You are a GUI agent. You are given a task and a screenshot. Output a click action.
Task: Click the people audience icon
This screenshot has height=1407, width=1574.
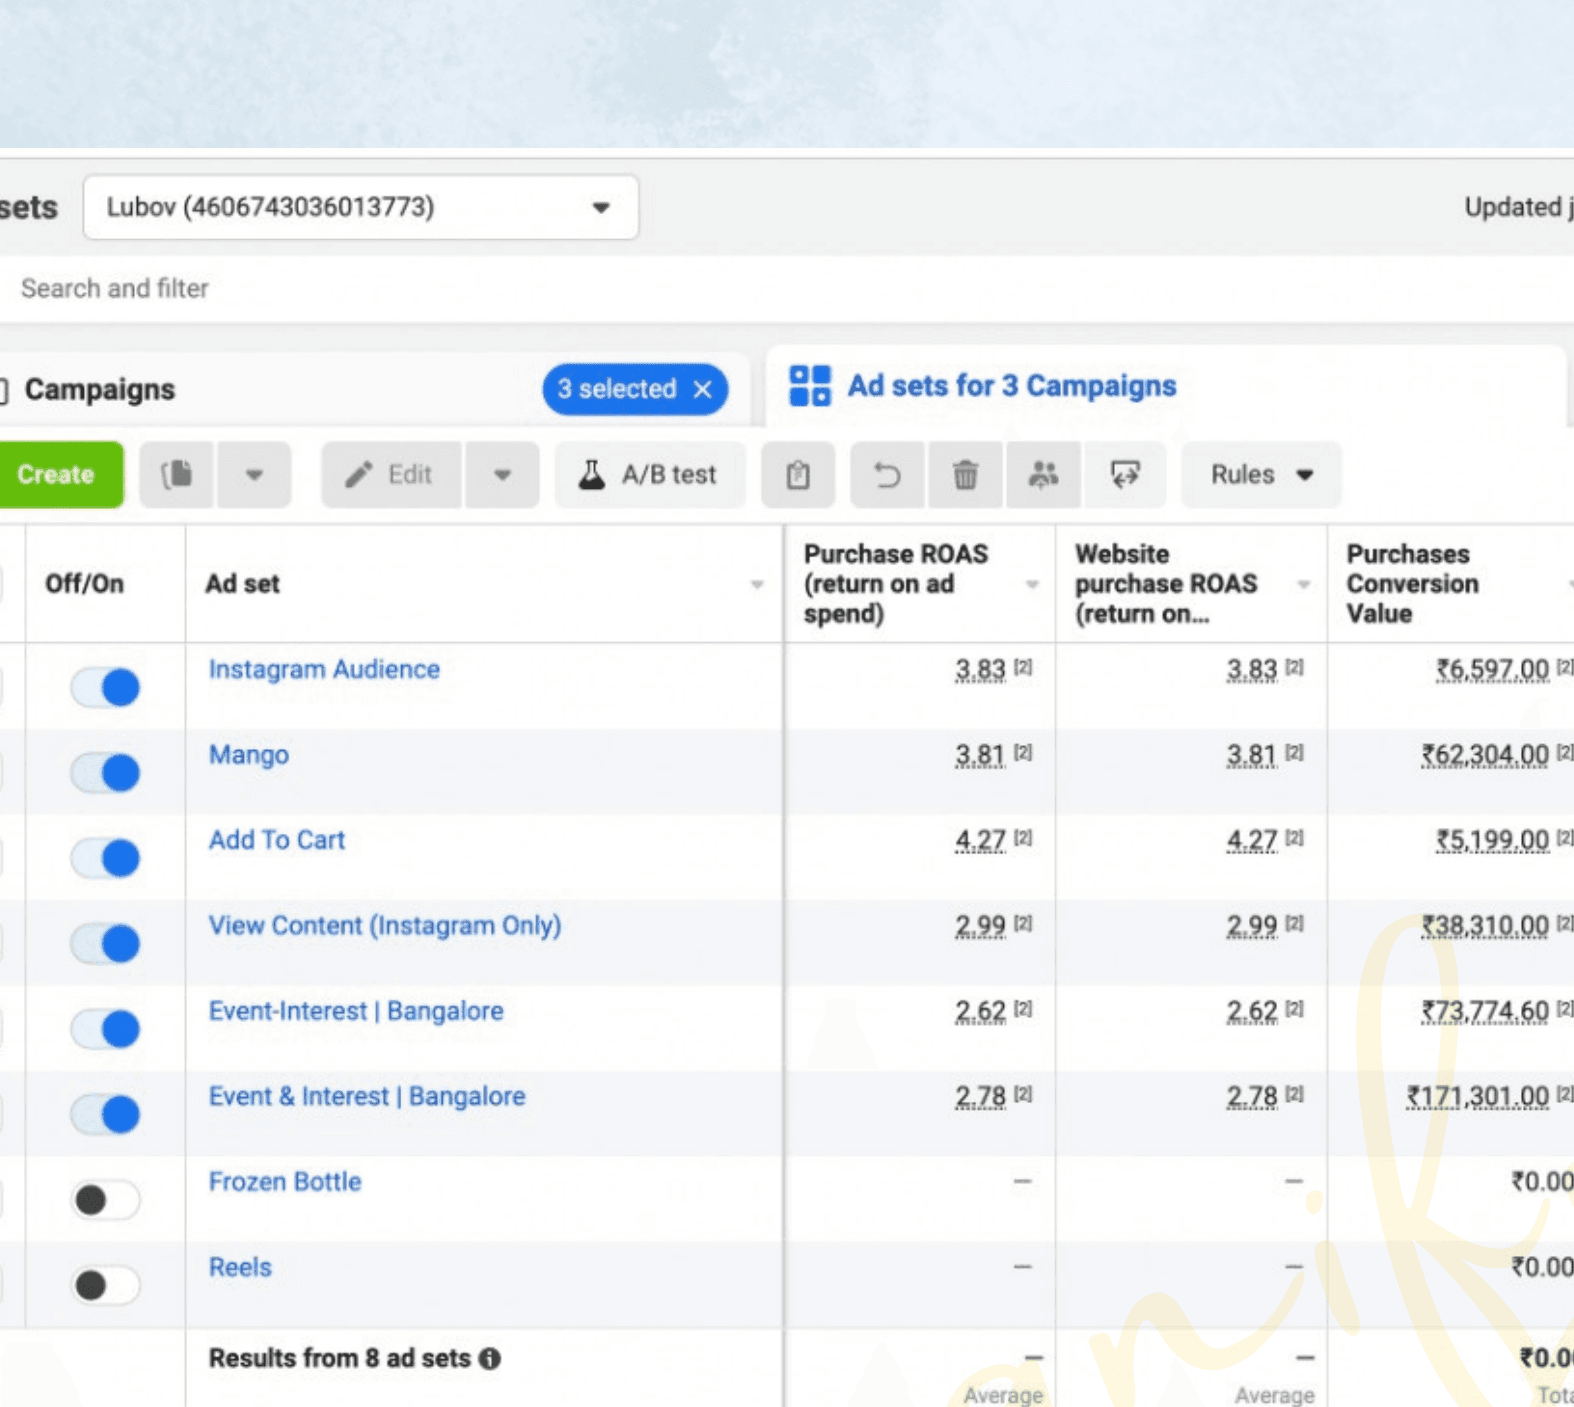tap(1043, 474)
